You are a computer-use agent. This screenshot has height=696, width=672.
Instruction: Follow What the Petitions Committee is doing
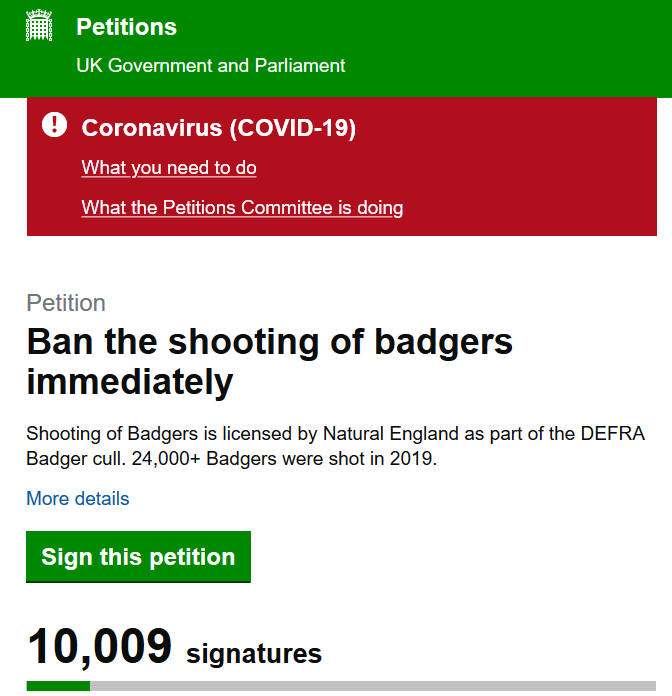[242, 208]
